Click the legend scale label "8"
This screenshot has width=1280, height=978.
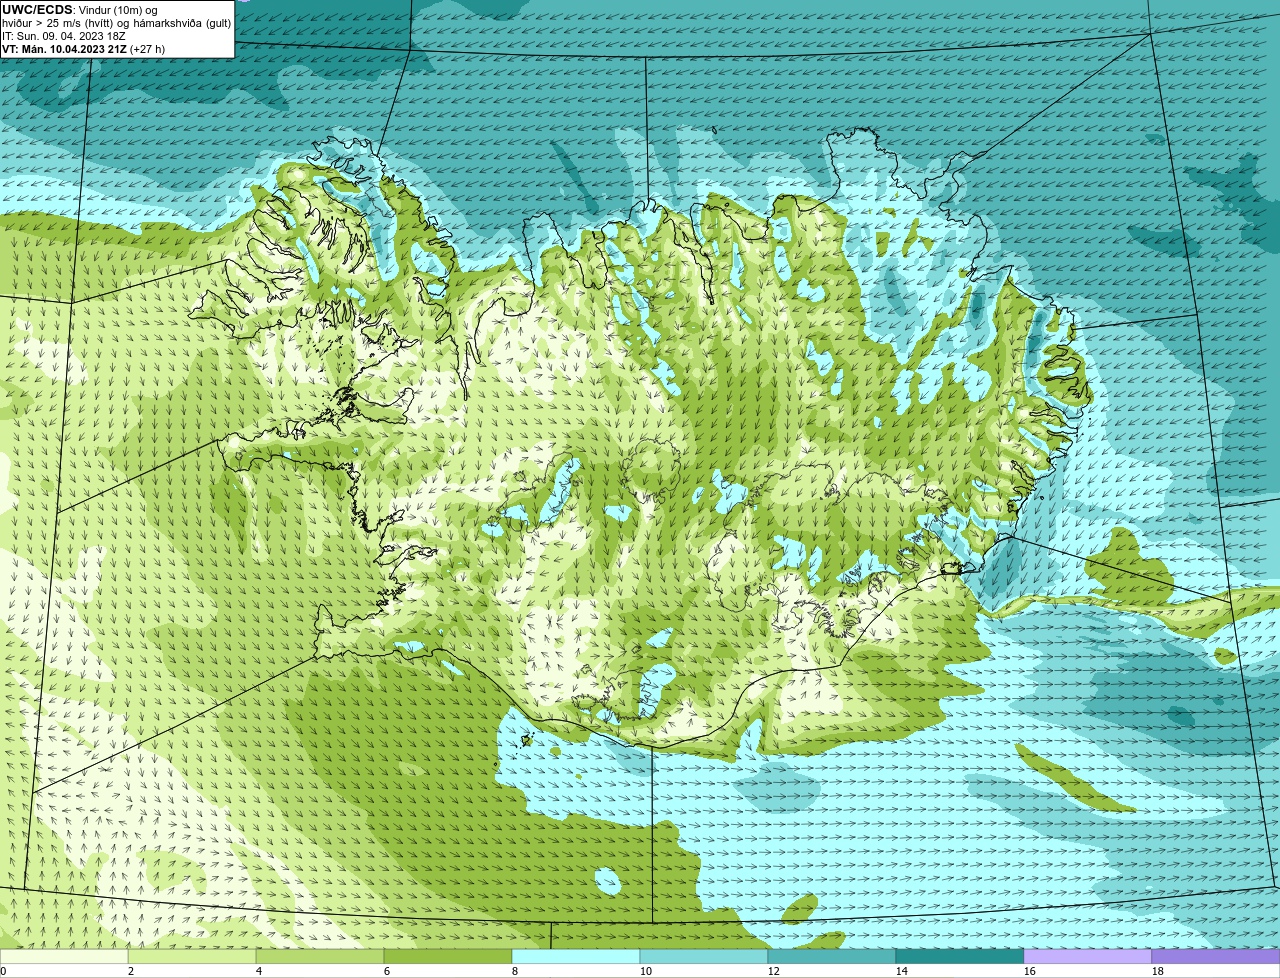[x=515, y=971]
